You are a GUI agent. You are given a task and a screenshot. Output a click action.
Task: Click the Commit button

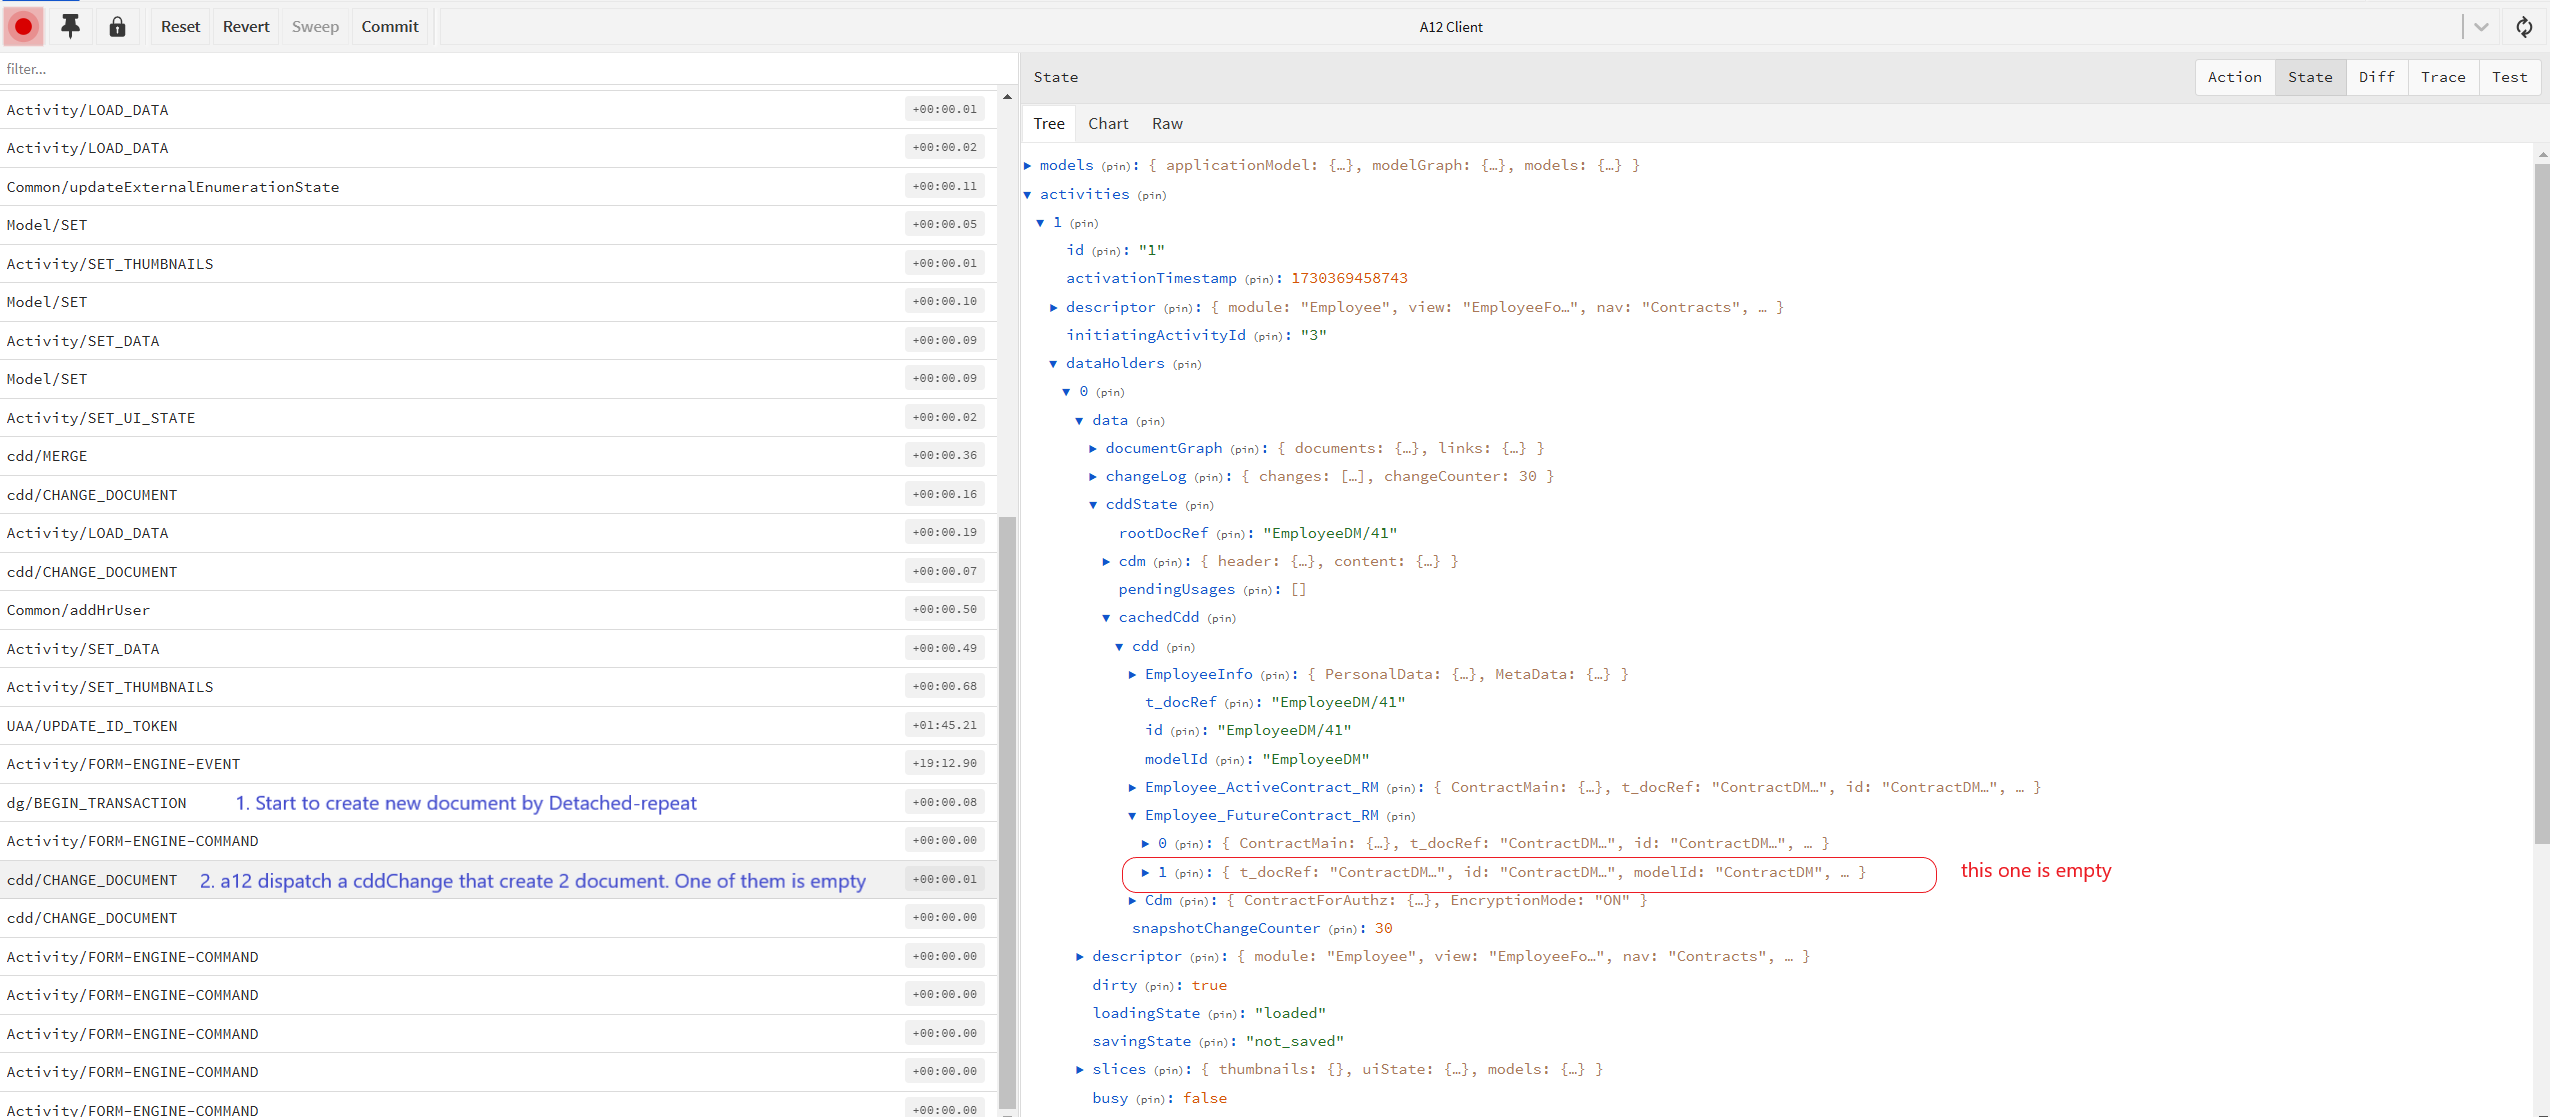tap(390, 27)
